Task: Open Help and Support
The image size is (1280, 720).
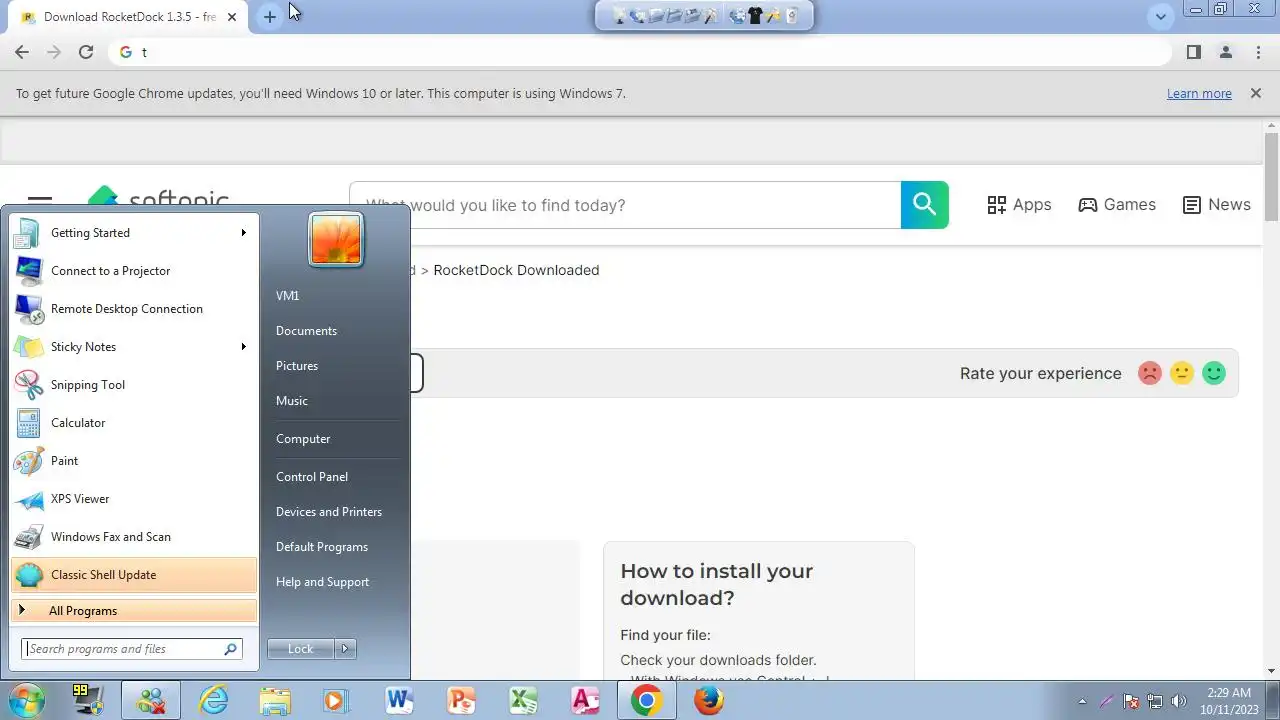Action: pos(322,582)
